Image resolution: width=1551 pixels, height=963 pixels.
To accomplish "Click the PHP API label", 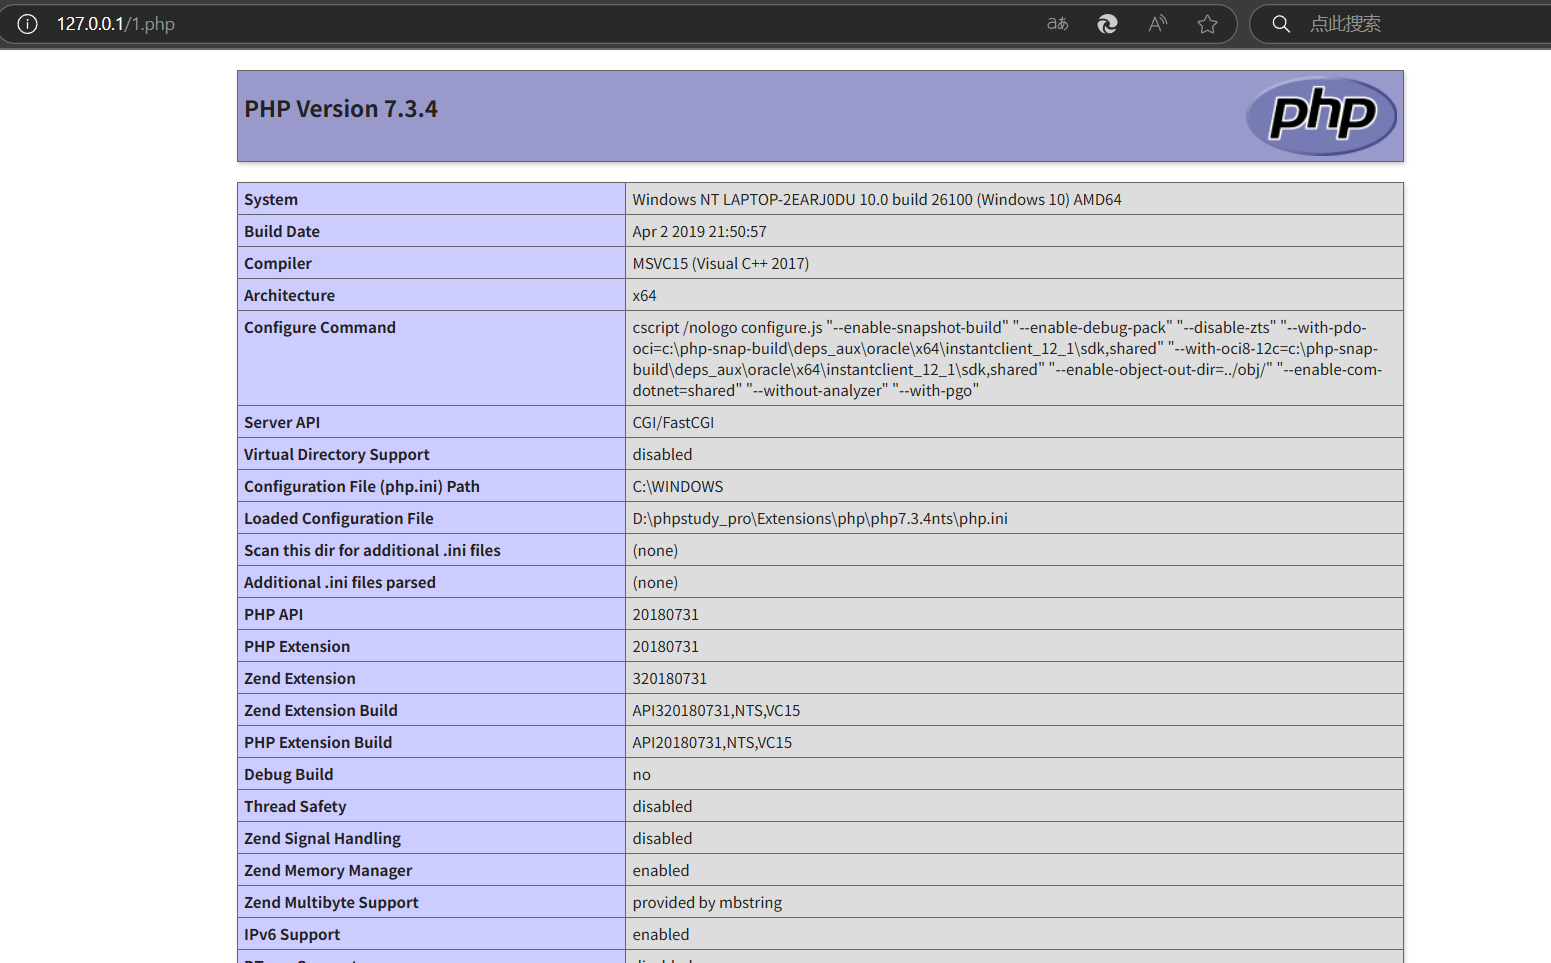I will pyautogui.click(x=273, y=614).
